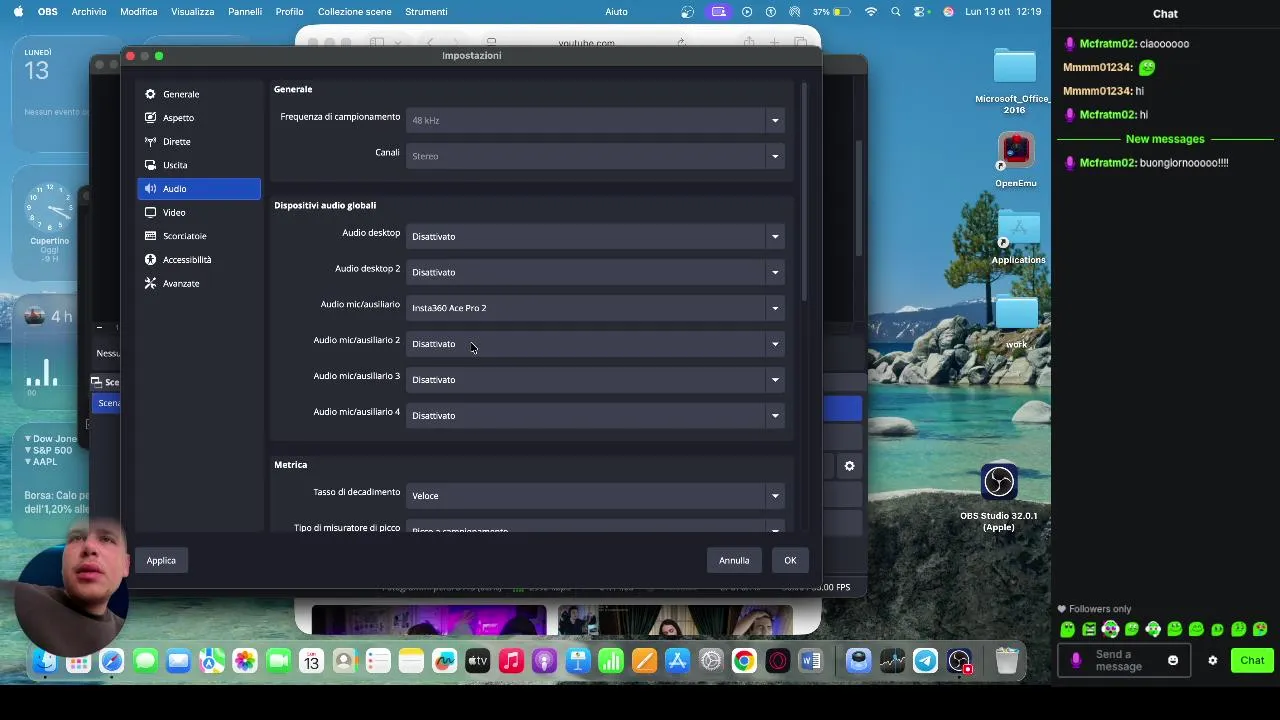Open Collezione scene menu
Image resolution: width=1280 pixels, height=720 pixels.
pyautogui.click(x=355, y=12)
